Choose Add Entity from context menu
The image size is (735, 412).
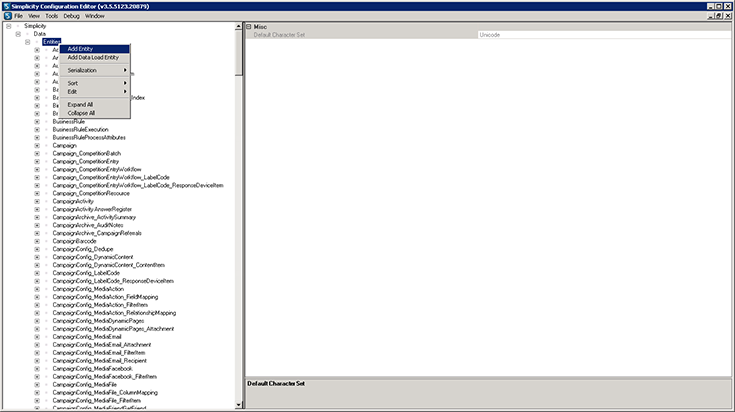pos(95,49)
